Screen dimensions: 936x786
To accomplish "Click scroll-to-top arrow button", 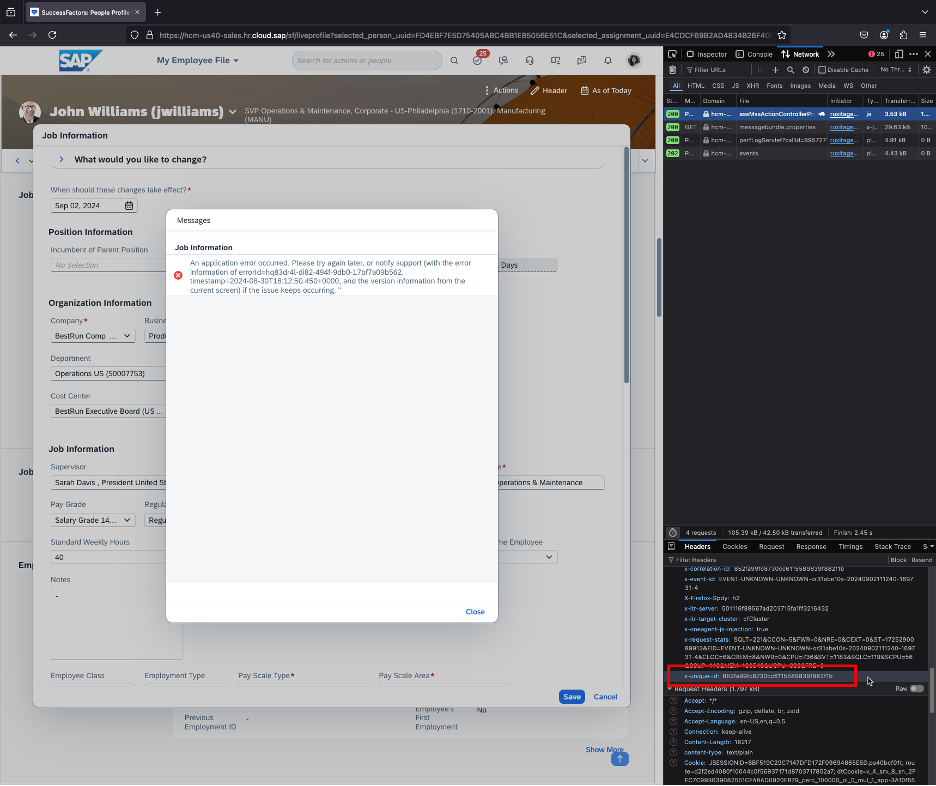I will coord(620,759).
